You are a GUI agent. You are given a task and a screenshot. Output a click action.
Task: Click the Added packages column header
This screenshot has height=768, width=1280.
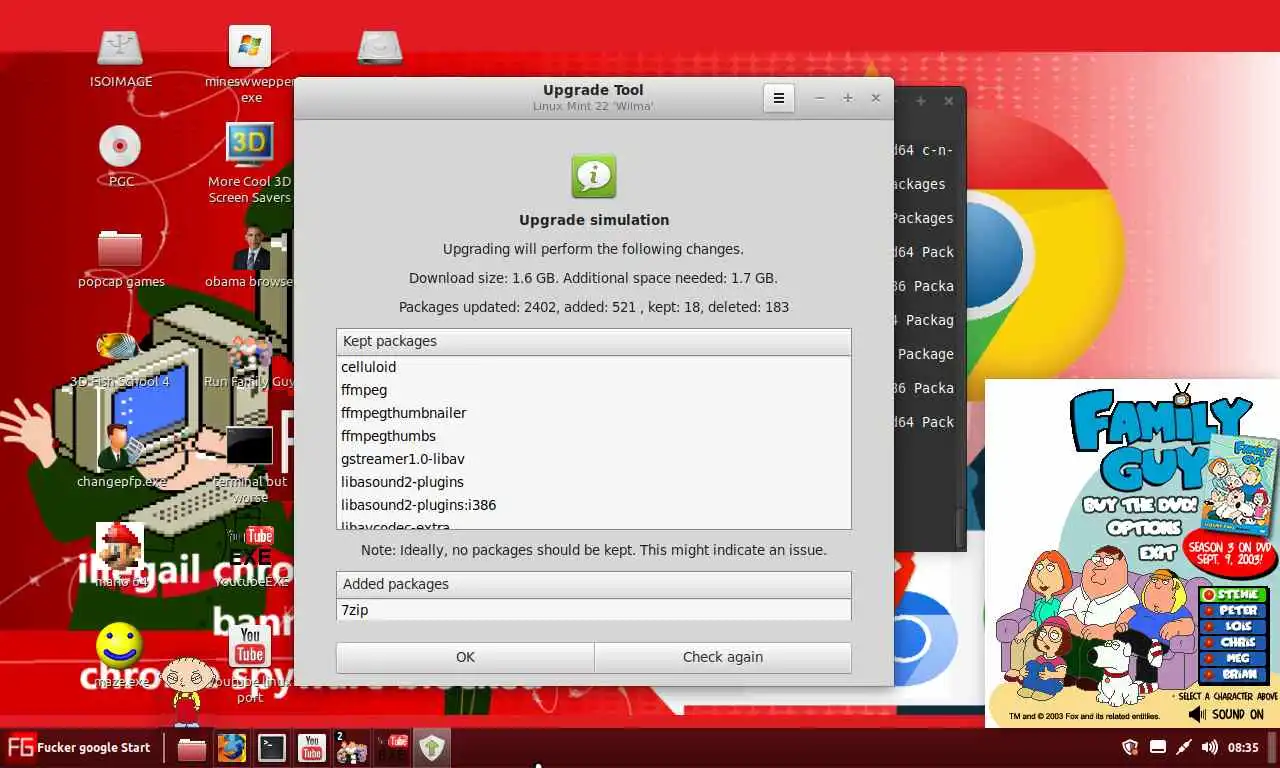[x=594, y=584]
